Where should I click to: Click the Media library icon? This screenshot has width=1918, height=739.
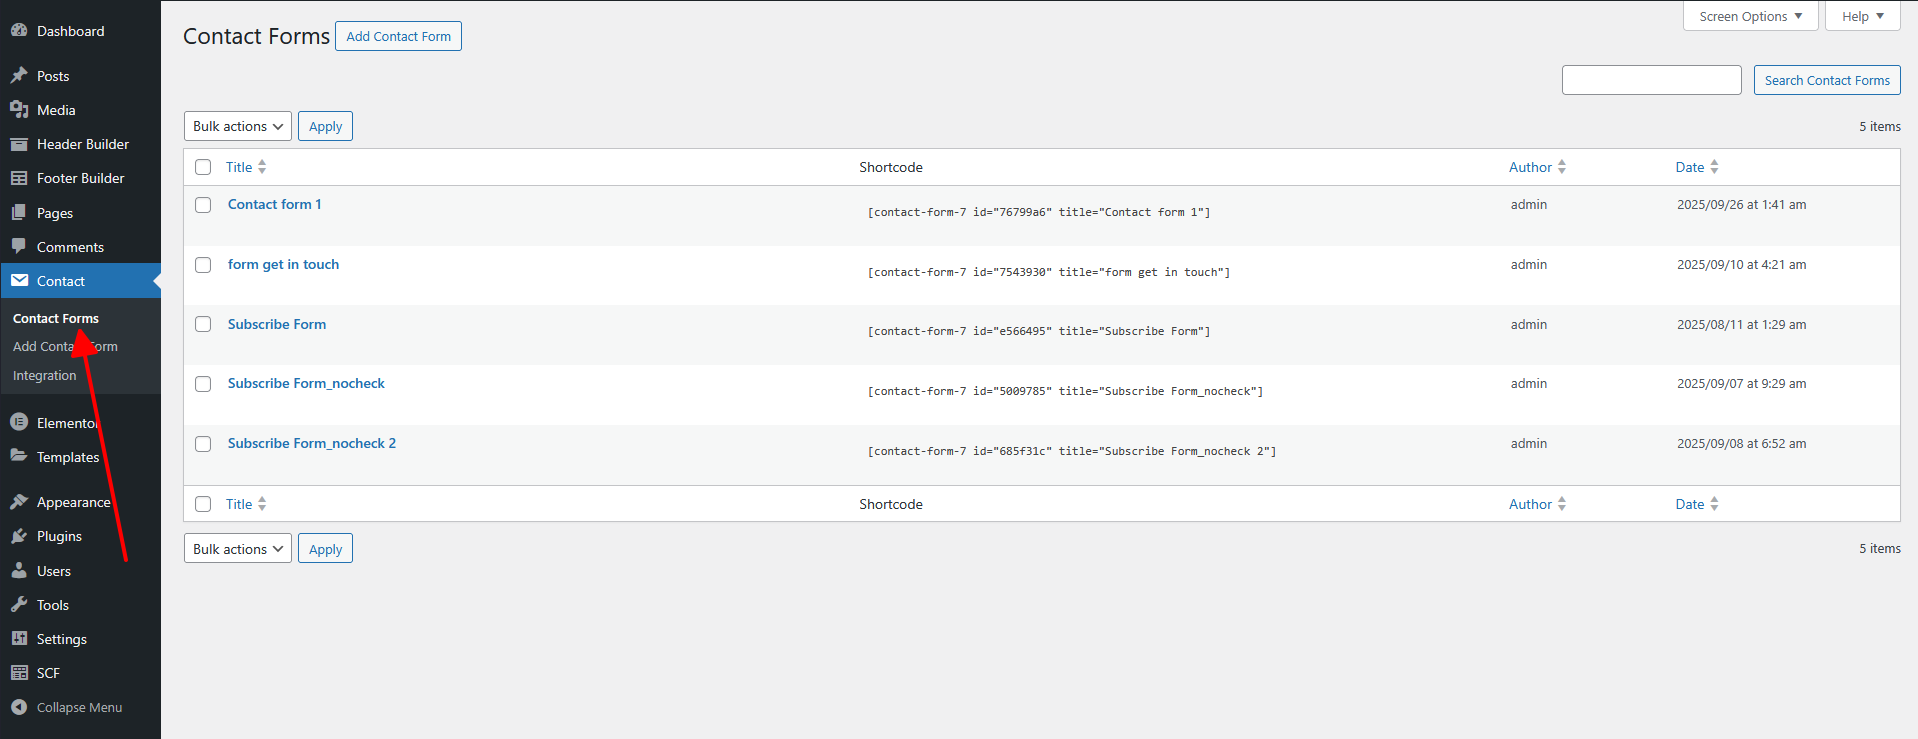click(19, 110)
